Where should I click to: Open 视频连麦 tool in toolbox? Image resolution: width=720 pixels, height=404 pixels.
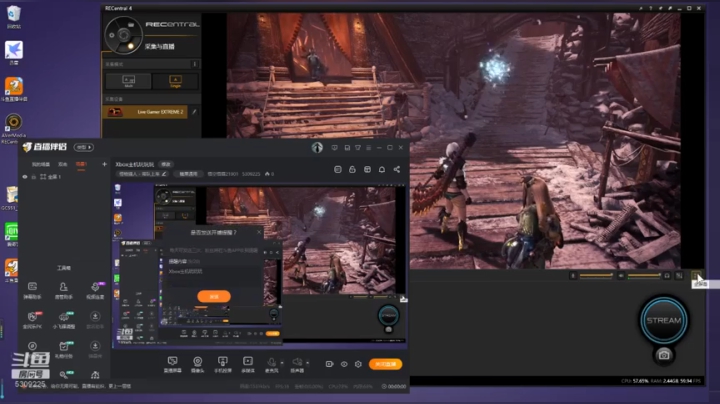tap(95, 291)
